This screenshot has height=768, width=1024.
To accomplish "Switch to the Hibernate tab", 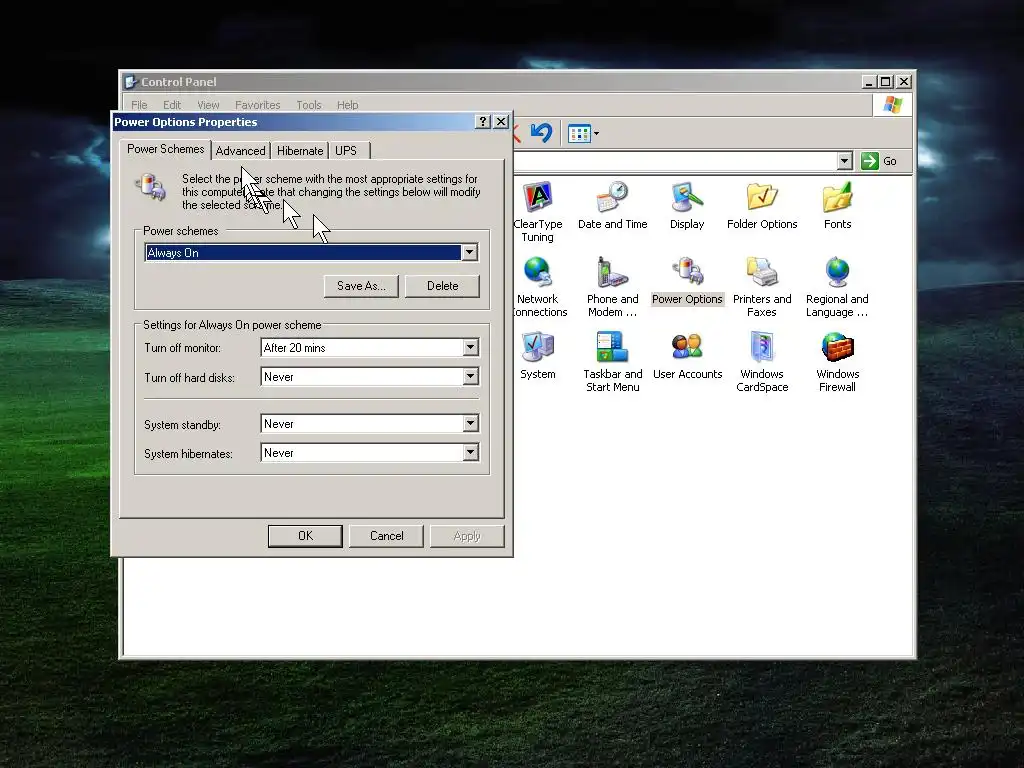I will 300,151.
